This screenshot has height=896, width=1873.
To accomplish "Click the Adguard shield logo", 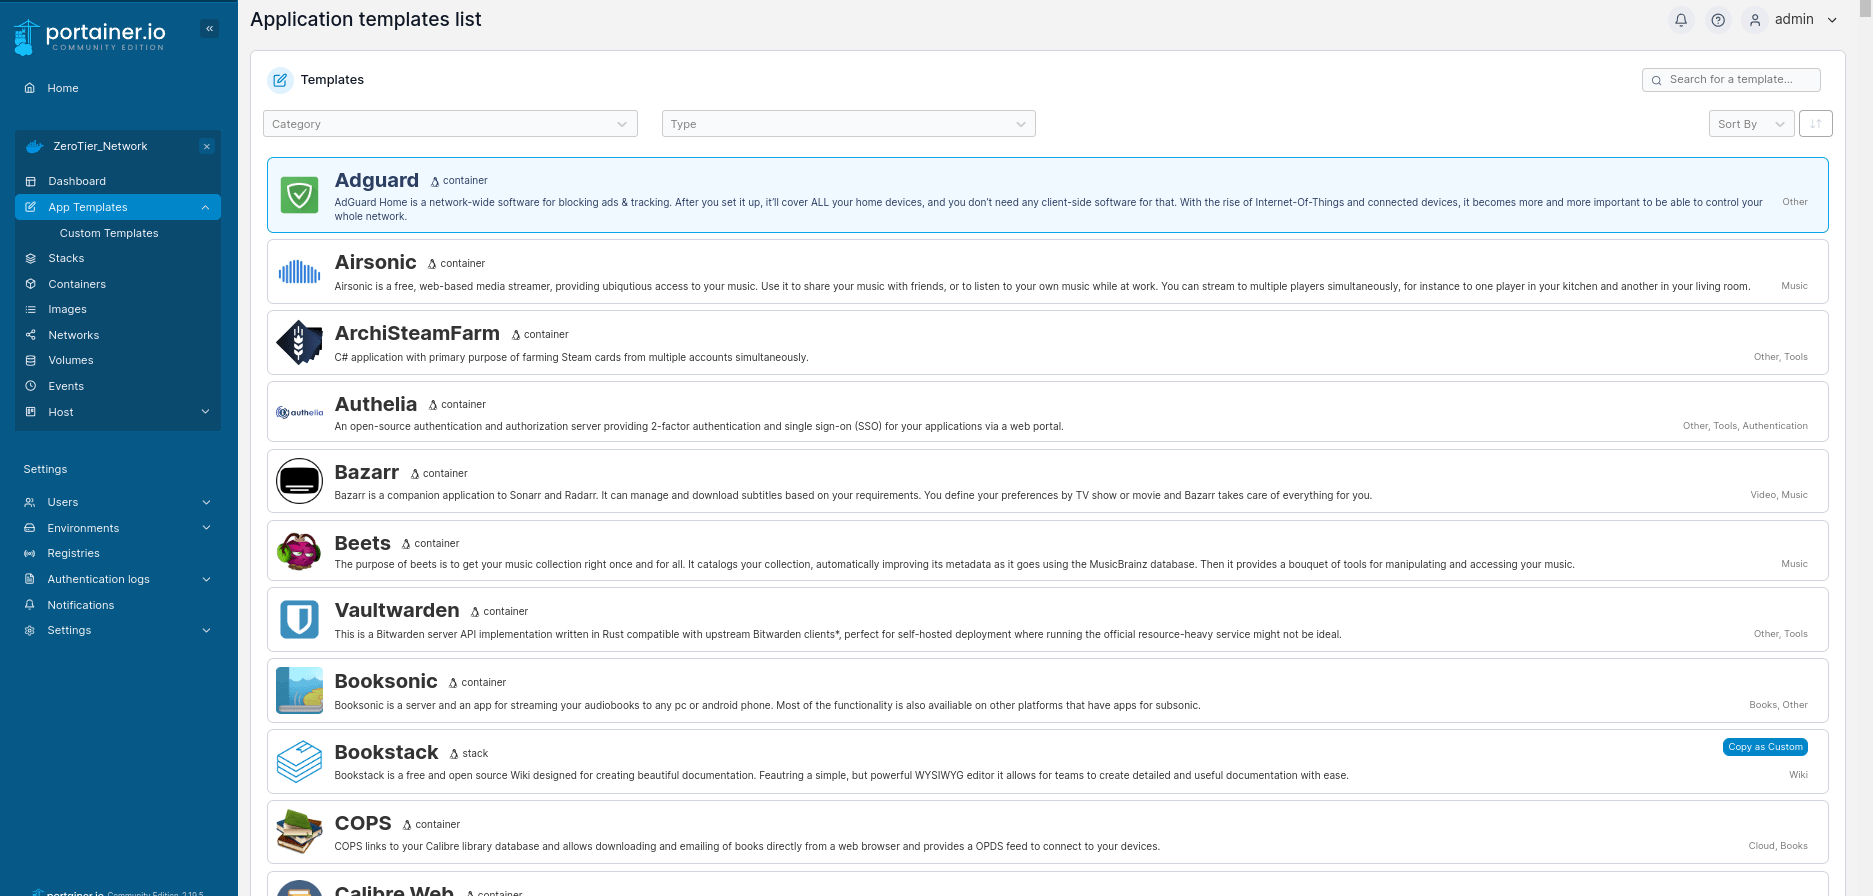I will pos(299,195).
